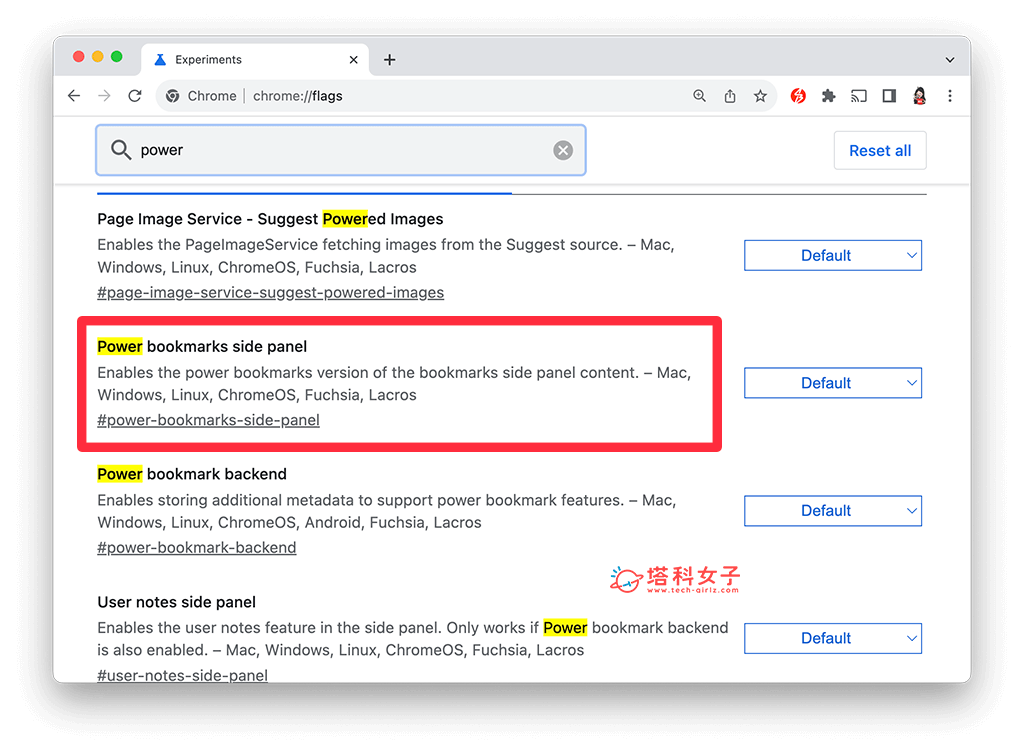The height and width of the screenshot is (753, 1024).
Task: Open the zoom magnifier icon in address bar
Action: pos(699,96)
